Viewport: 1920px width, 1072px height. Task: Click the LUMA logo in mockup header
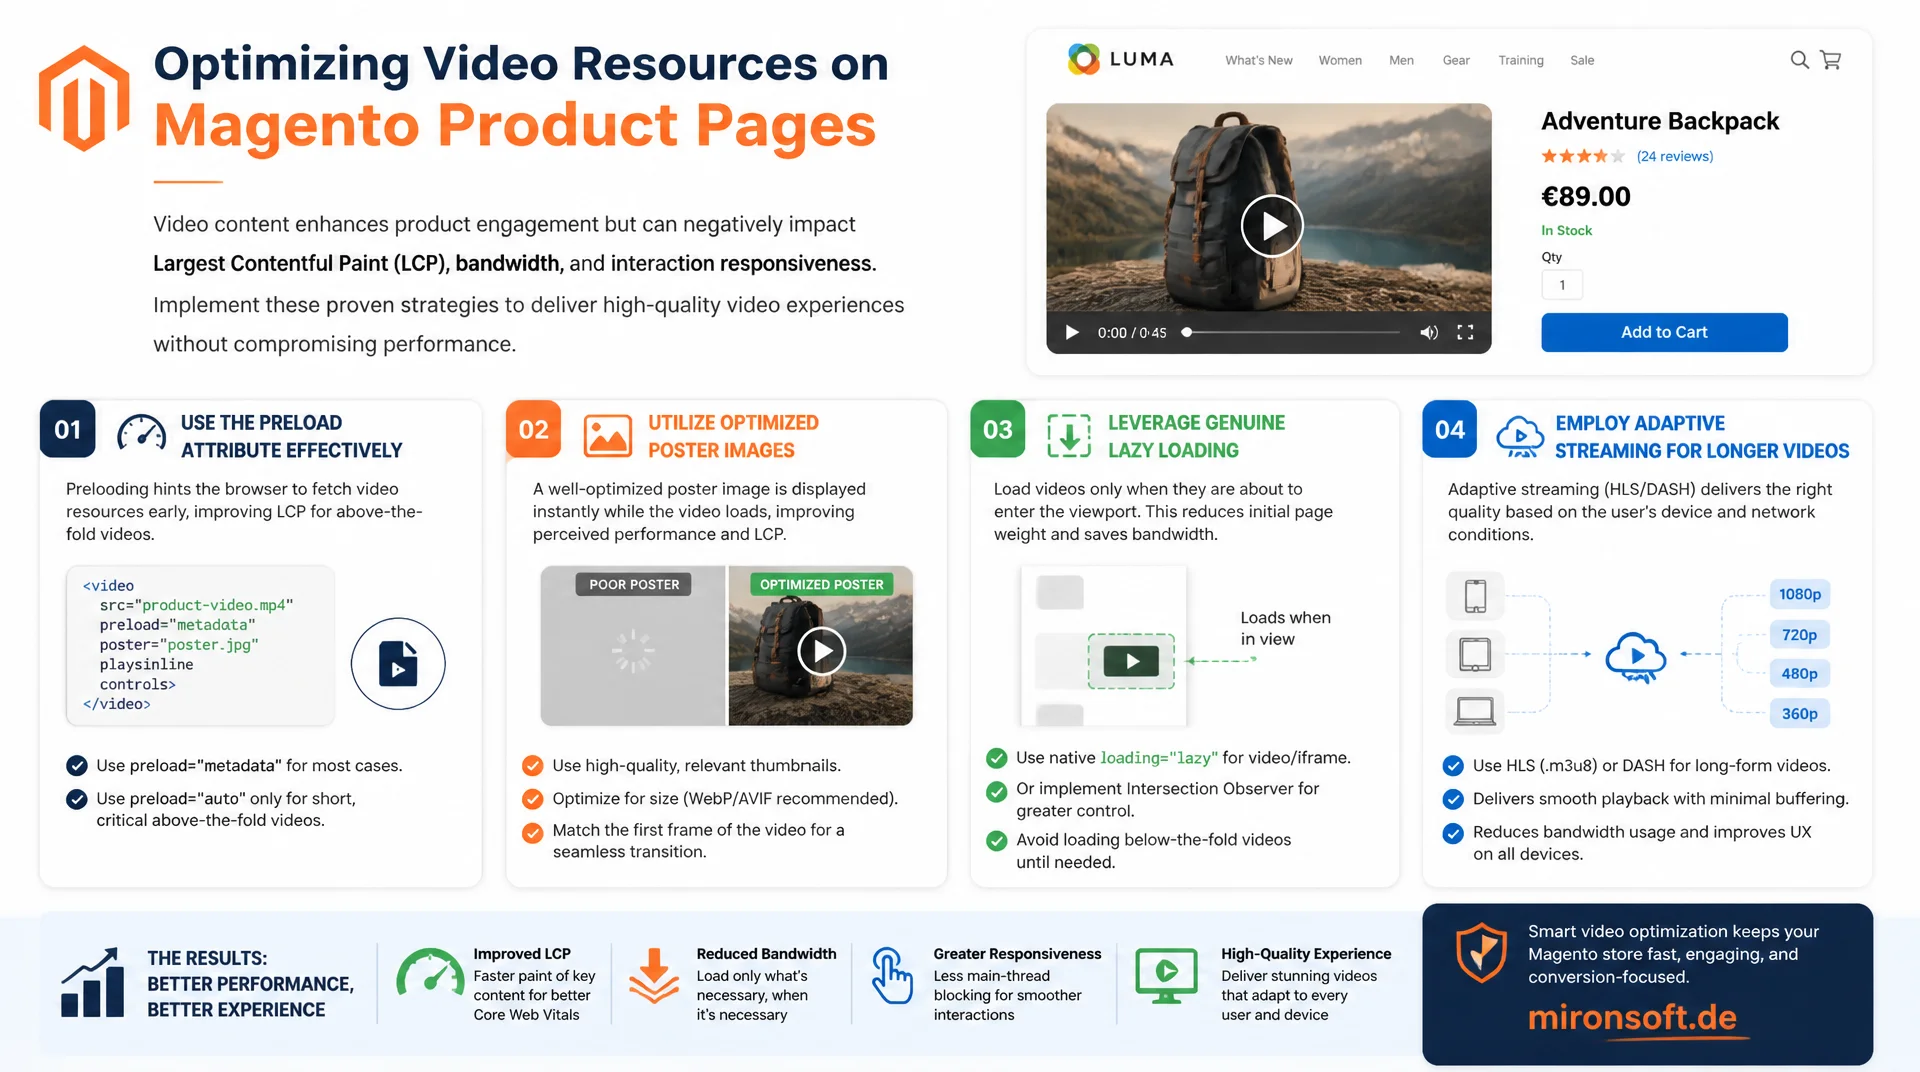(x=1120, y=59)
